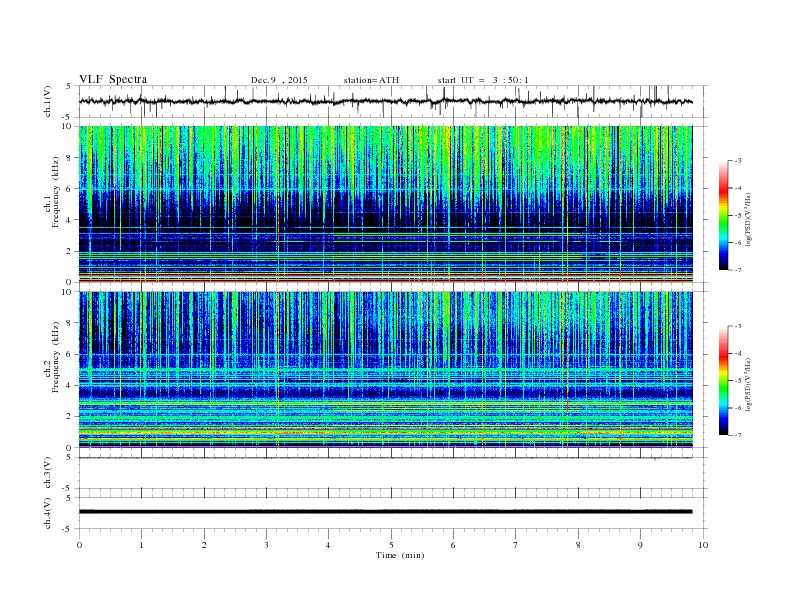Click the thick black ch.4 waveform trace
Viewport: 792px width, 612px height.
385,512
